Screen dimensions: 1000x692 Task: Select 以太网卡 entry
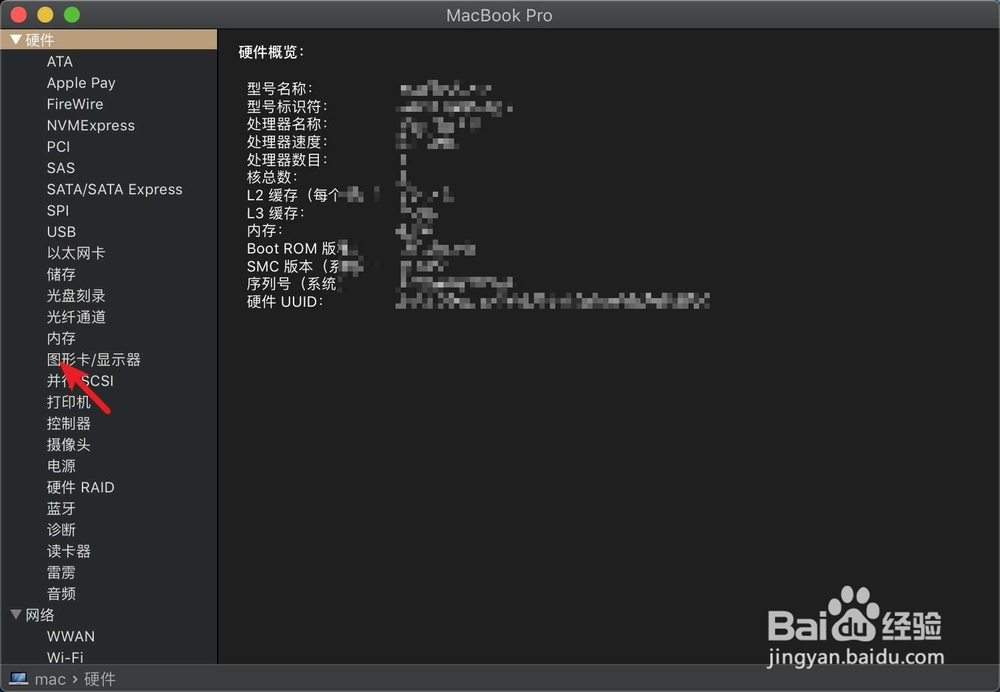(76, 253)
